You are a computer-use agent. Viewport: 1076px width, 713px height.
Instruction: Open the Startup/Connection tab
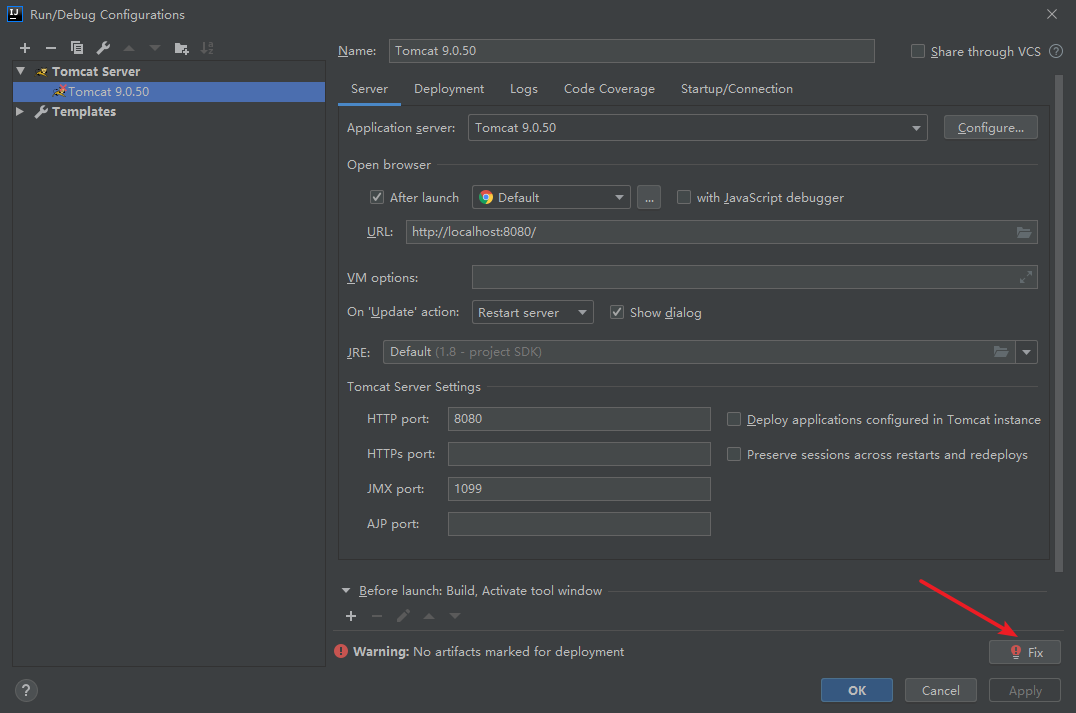[736, 89]
